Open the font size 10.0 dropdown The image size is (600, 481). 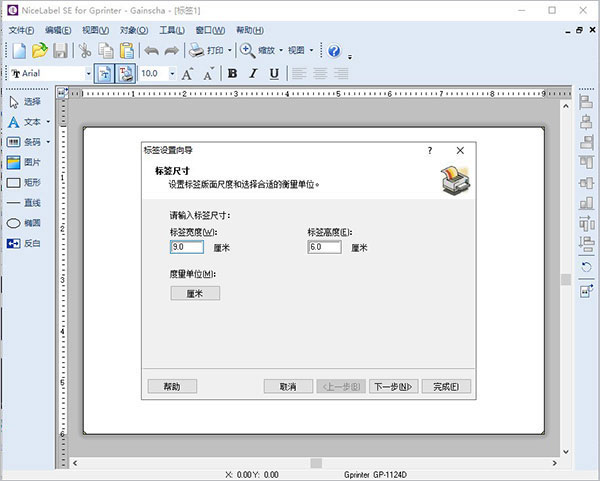pyautogui.click(x=172, y=73)
